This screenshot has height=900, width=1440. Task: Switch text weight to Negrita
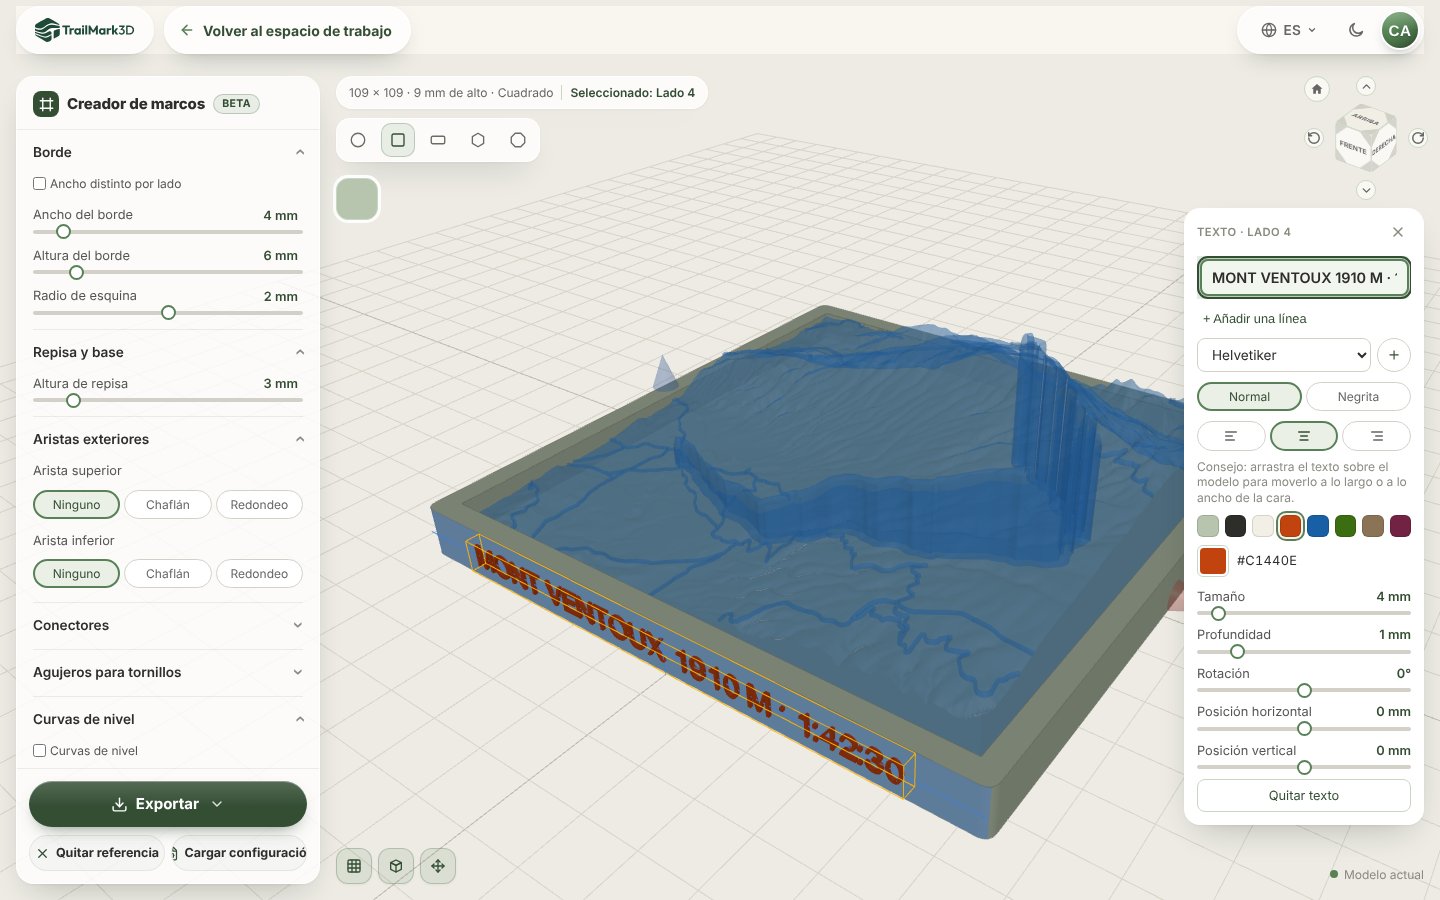1358,397
